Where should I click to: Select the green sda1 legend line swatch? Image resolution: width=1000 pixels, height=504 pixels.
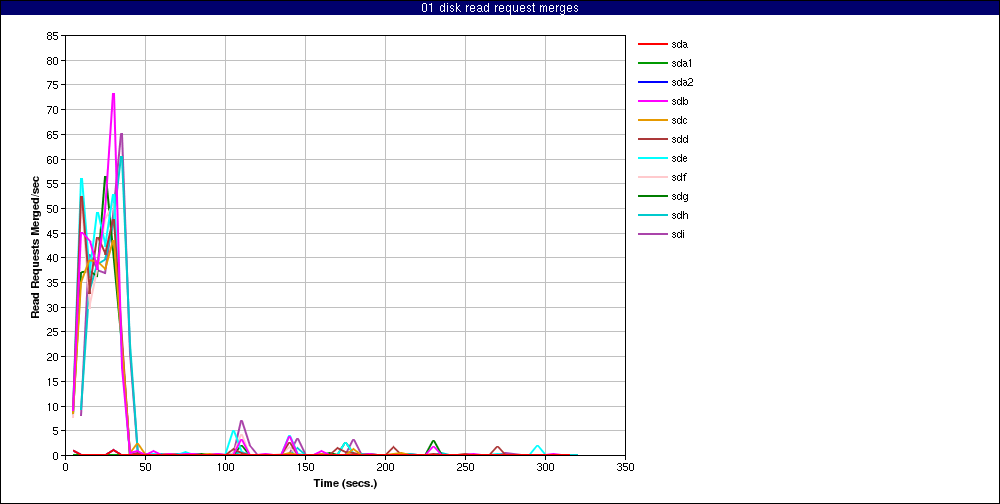[652, 63]
